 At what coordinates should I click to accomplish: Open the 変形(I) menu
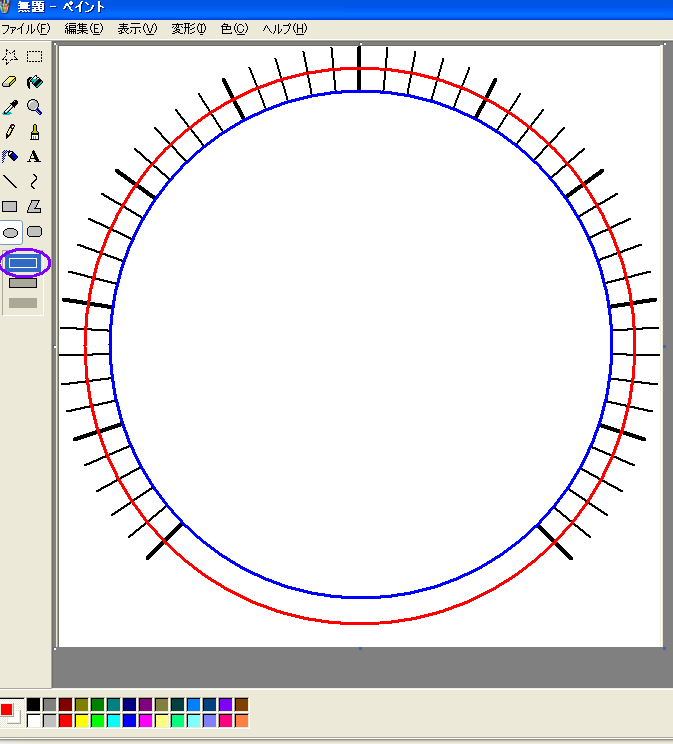(x=189, y=29)
